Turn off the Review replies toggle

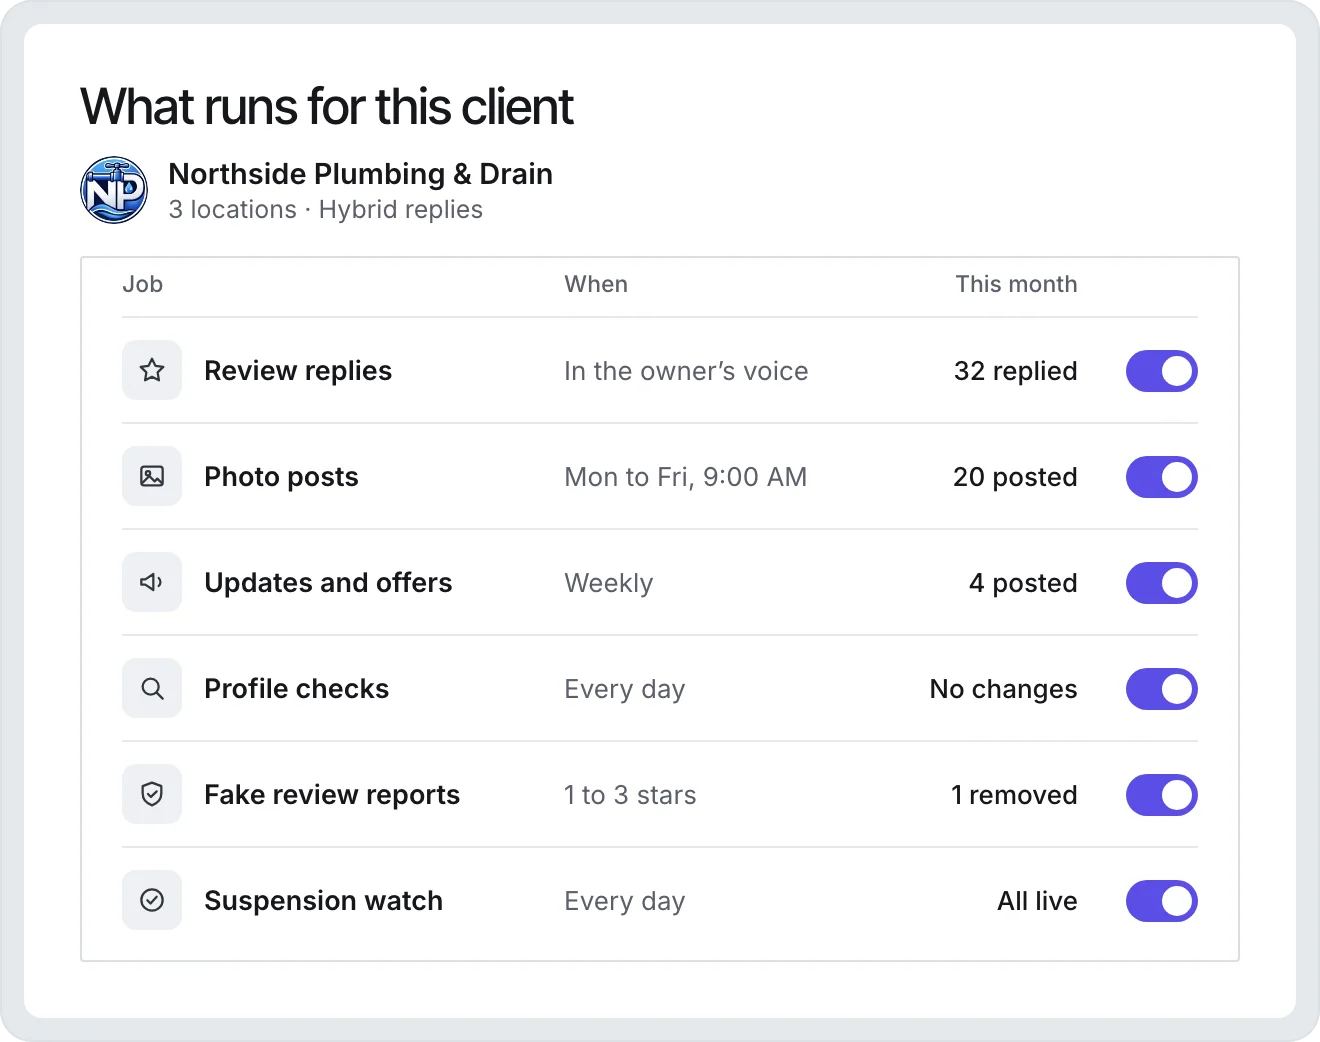pyautogui.click(x=1161, y=371)
